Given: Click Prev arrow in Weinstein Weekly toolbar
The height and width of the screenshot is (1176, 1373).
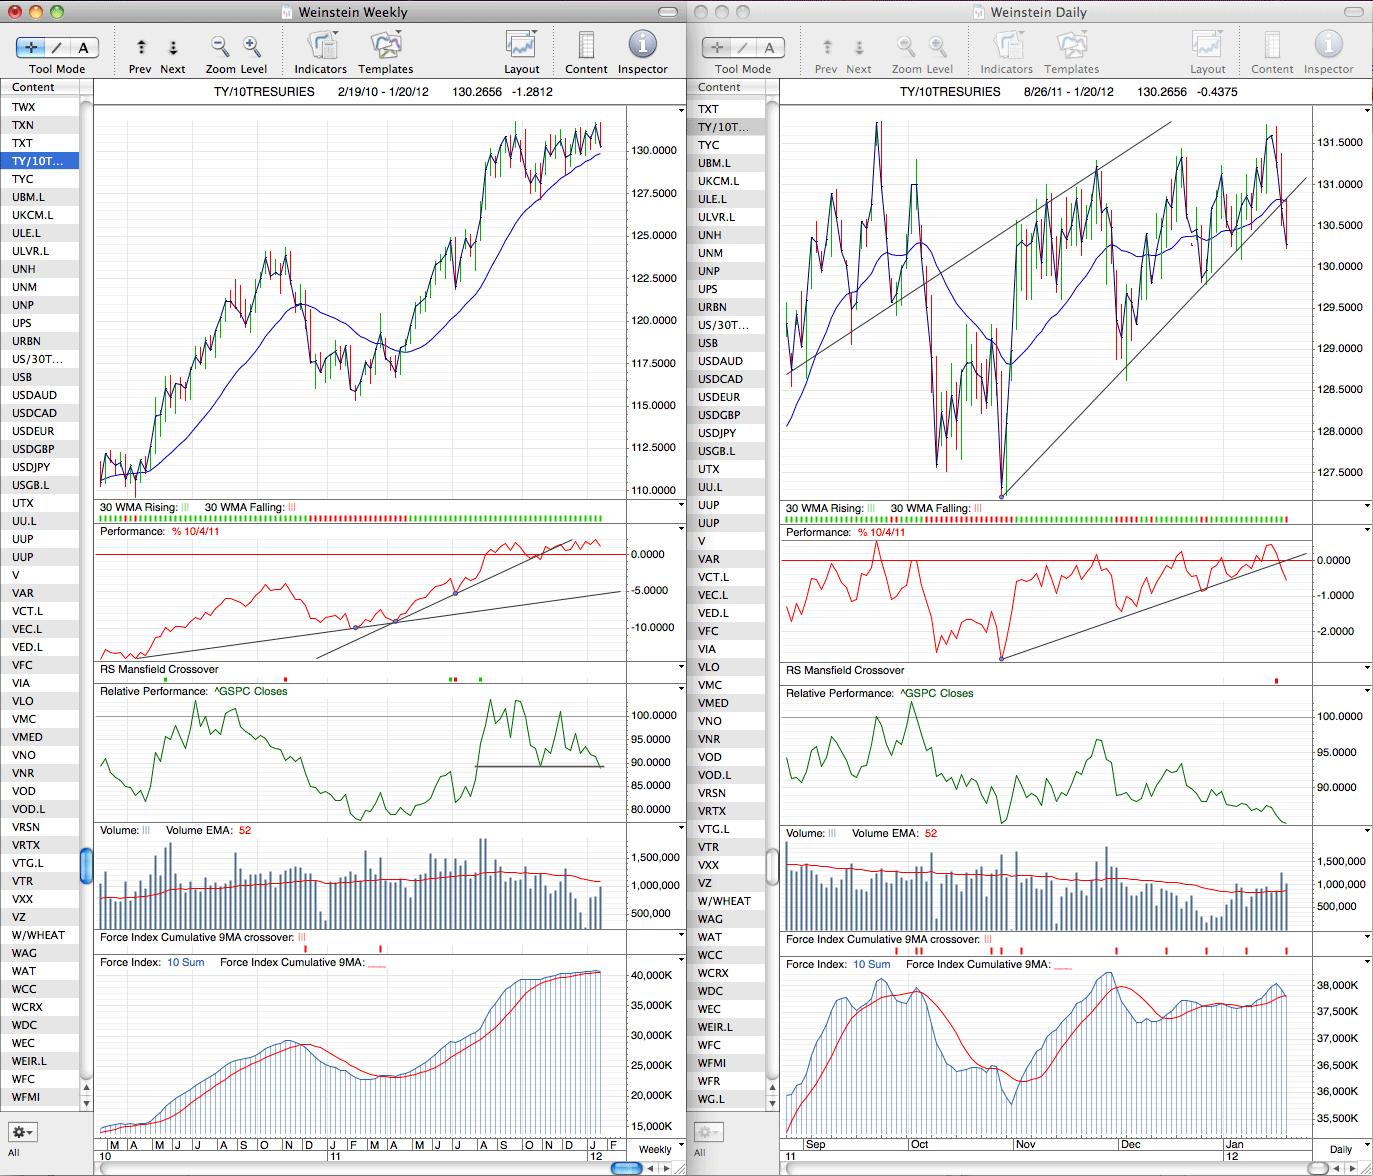Looking at the screenshot, I should 141,47.
